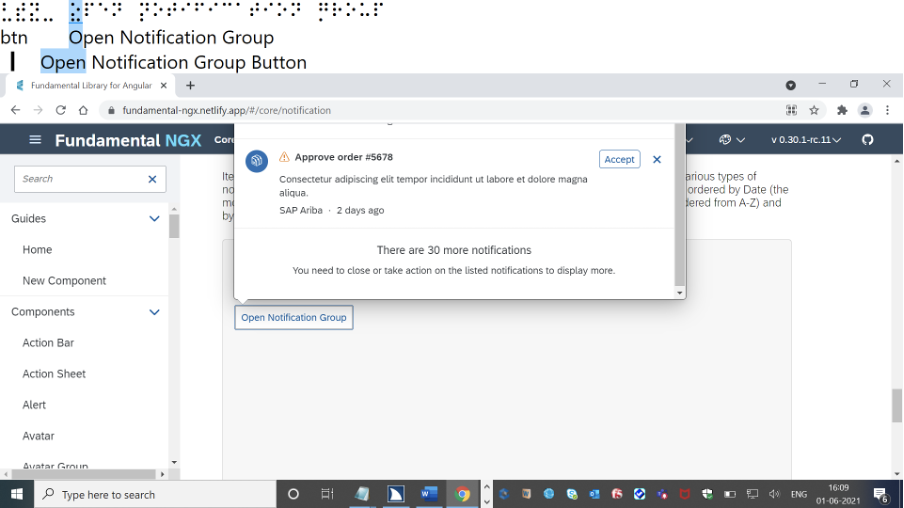Open the New Component guide
904x508 pixels.
[64, 281]
